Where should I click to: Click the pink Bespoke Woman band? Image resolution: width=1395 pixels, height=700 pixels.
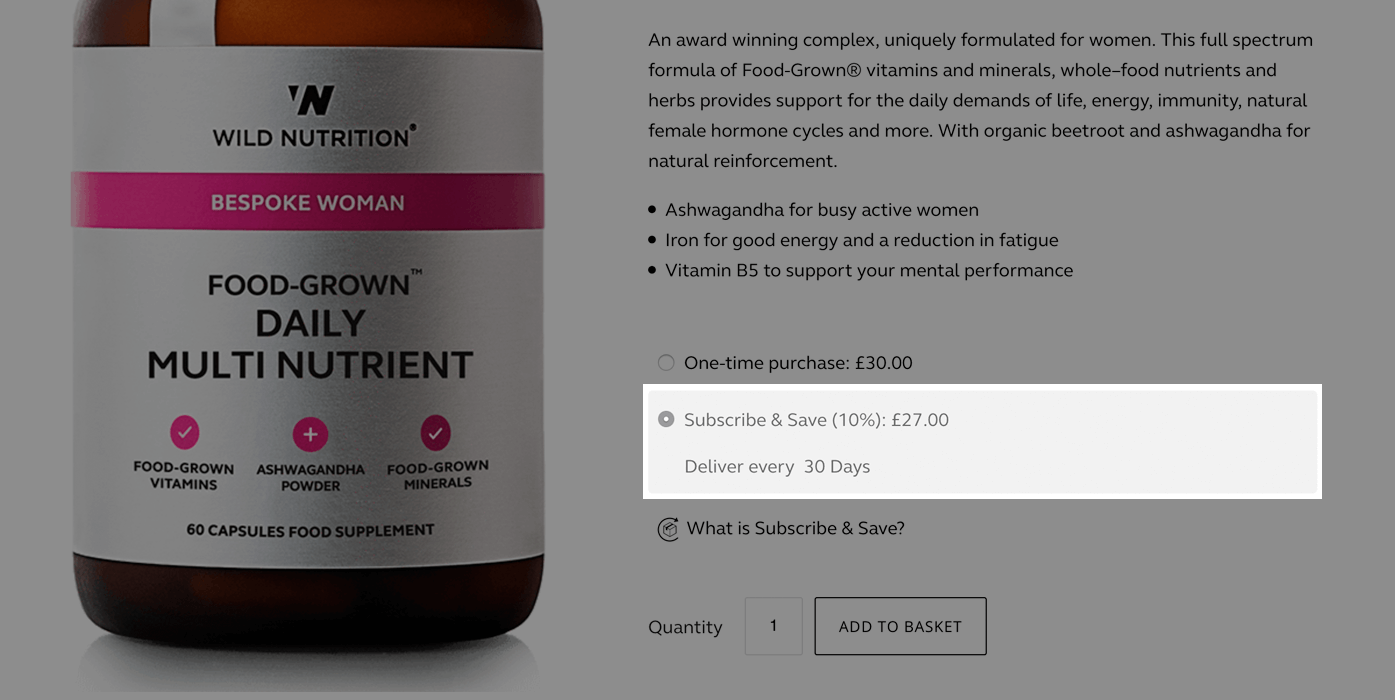point(307,202)
